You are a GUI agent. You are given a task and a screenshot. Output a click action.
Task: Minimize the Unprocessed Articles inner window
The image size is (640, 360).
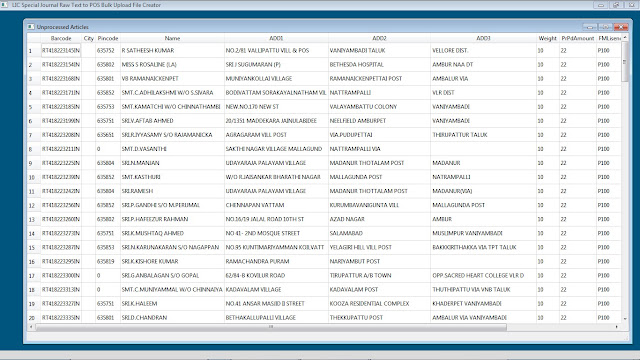(x=589, y=27)
